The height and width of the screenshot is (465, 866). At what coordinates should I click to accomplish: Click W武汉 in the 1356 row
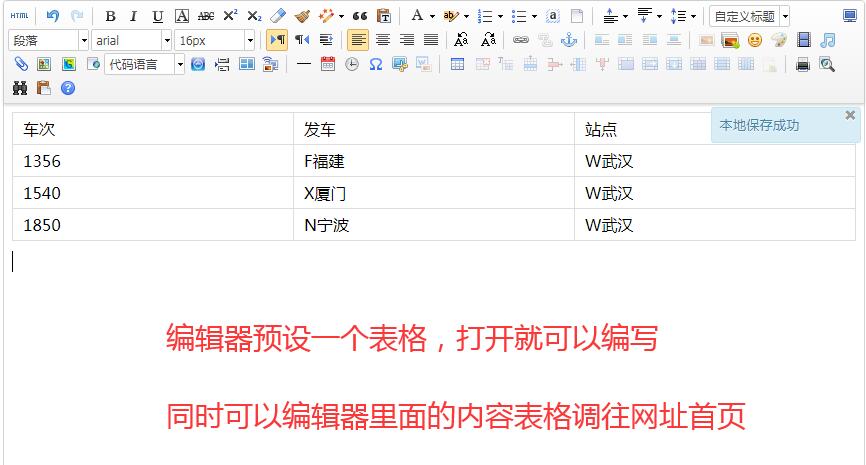point(609,161)
